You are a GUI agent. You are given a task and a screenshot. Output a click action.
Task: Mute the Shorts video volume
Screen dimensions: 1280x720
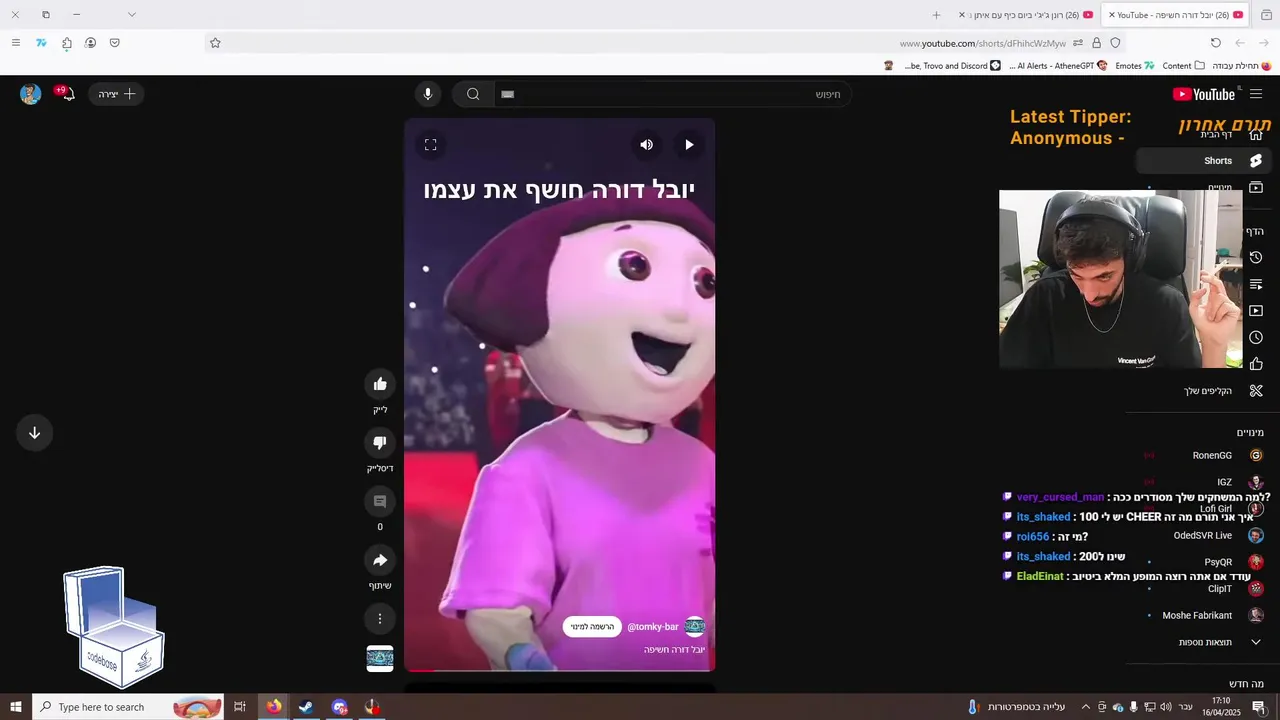click(646, 145)
